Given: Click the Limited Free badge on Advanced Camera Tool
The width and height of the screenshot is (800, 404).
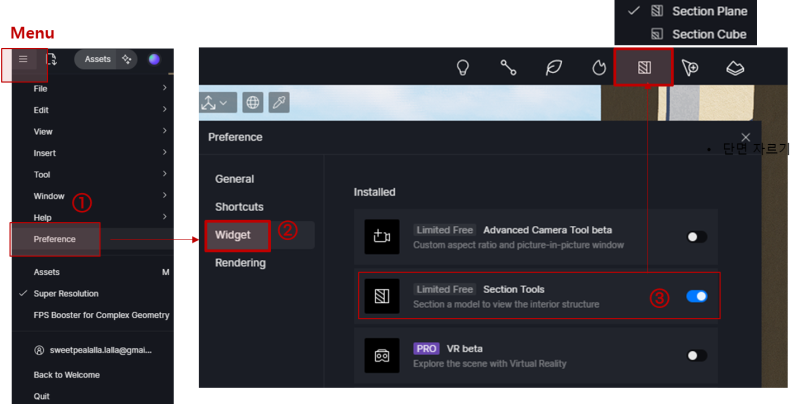Looking at the screenshot, I should coord(444,230).
